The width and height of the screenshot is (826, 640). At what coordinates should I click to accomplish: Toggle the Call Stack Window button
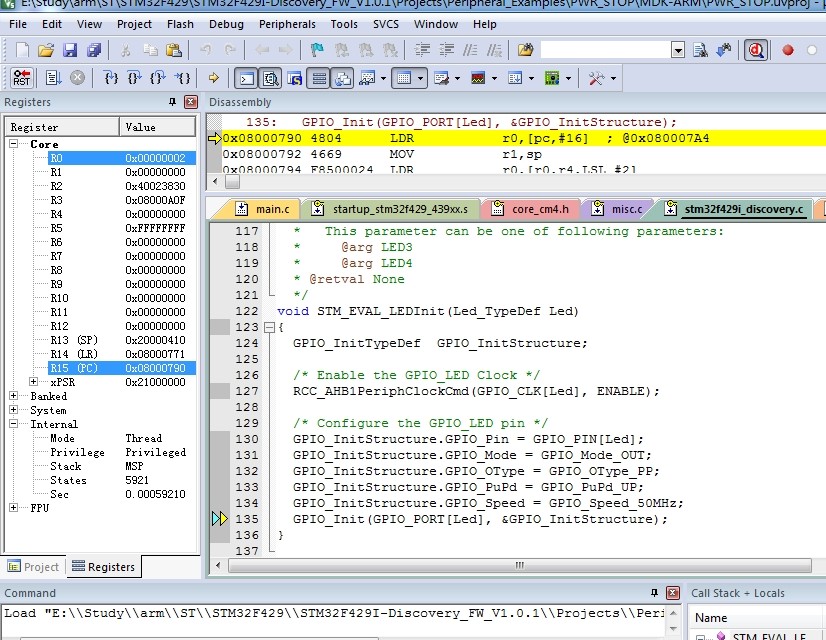point(343,78)
